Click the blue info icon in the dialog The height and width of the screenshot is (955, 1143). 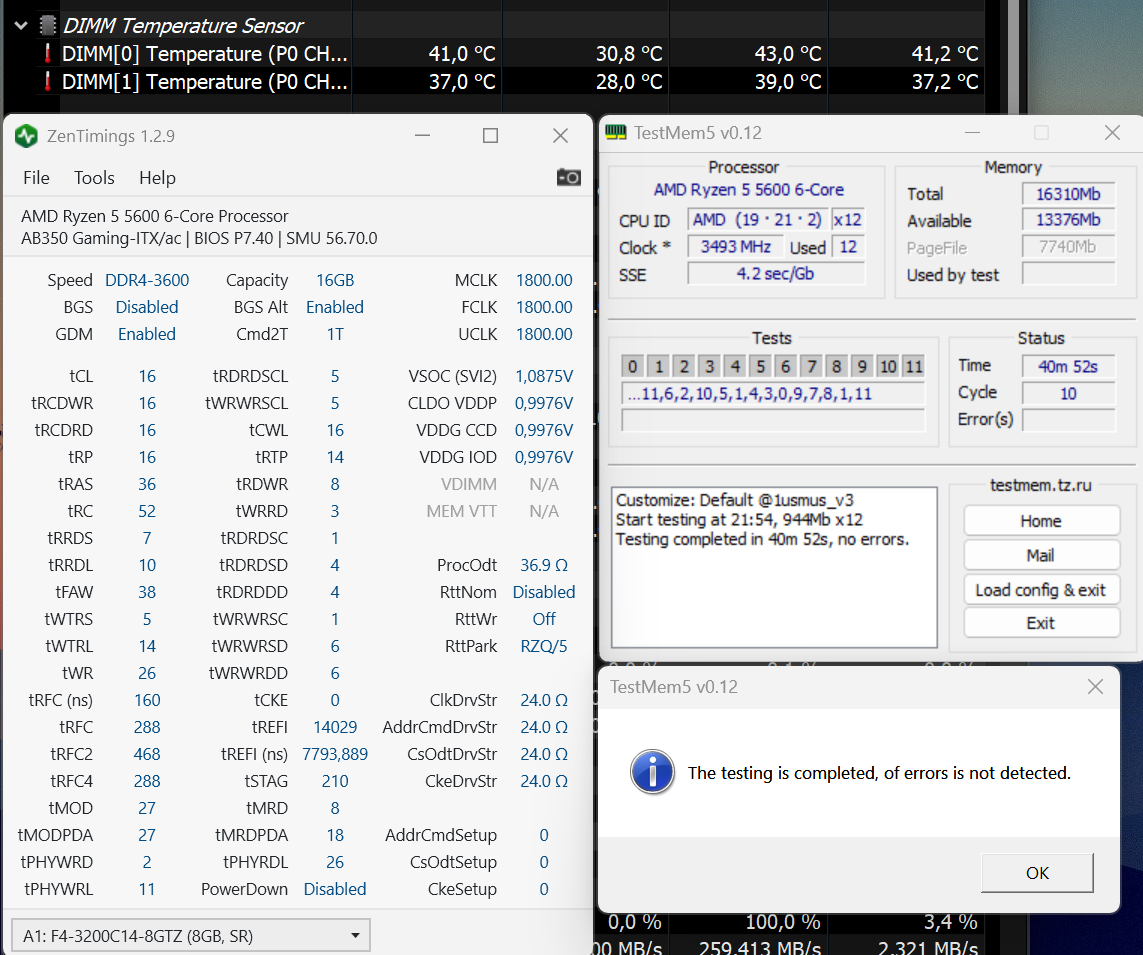pos(652,772)
